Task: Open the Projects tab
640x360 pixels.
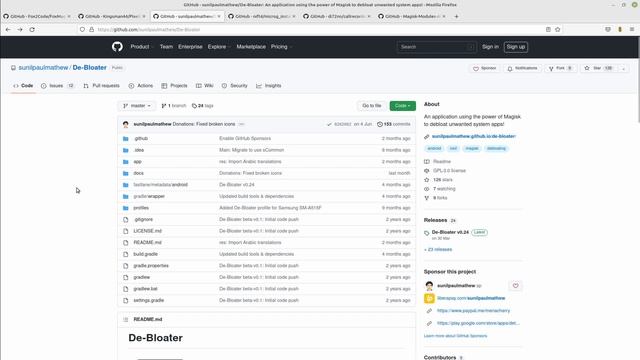Action: tap(174, 86)
